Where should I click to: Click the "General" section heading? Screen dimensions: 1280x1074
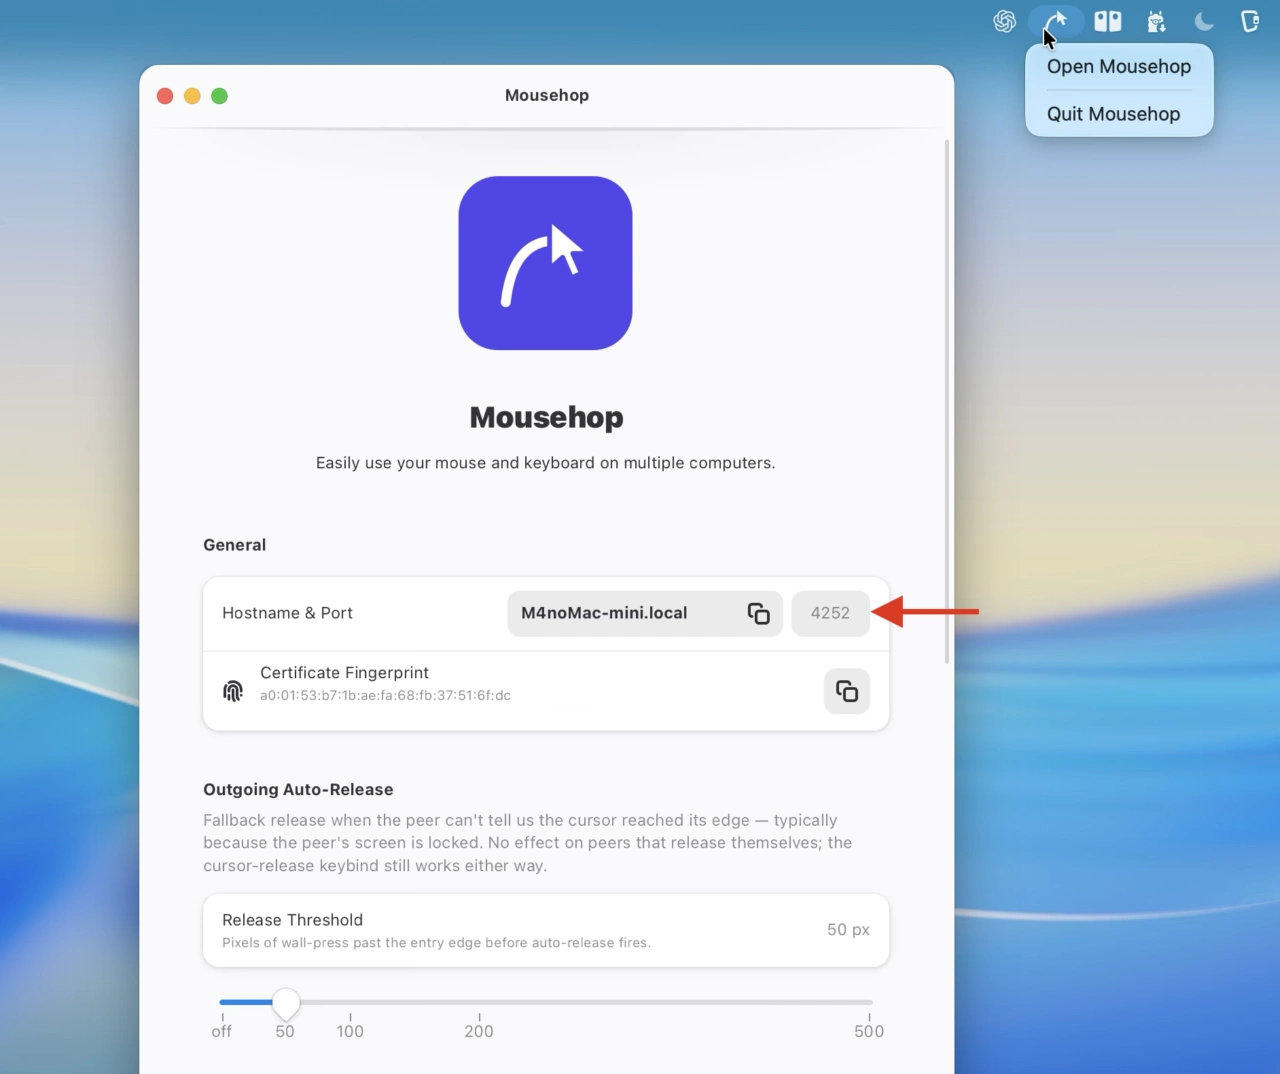click(x=234, y=545)
